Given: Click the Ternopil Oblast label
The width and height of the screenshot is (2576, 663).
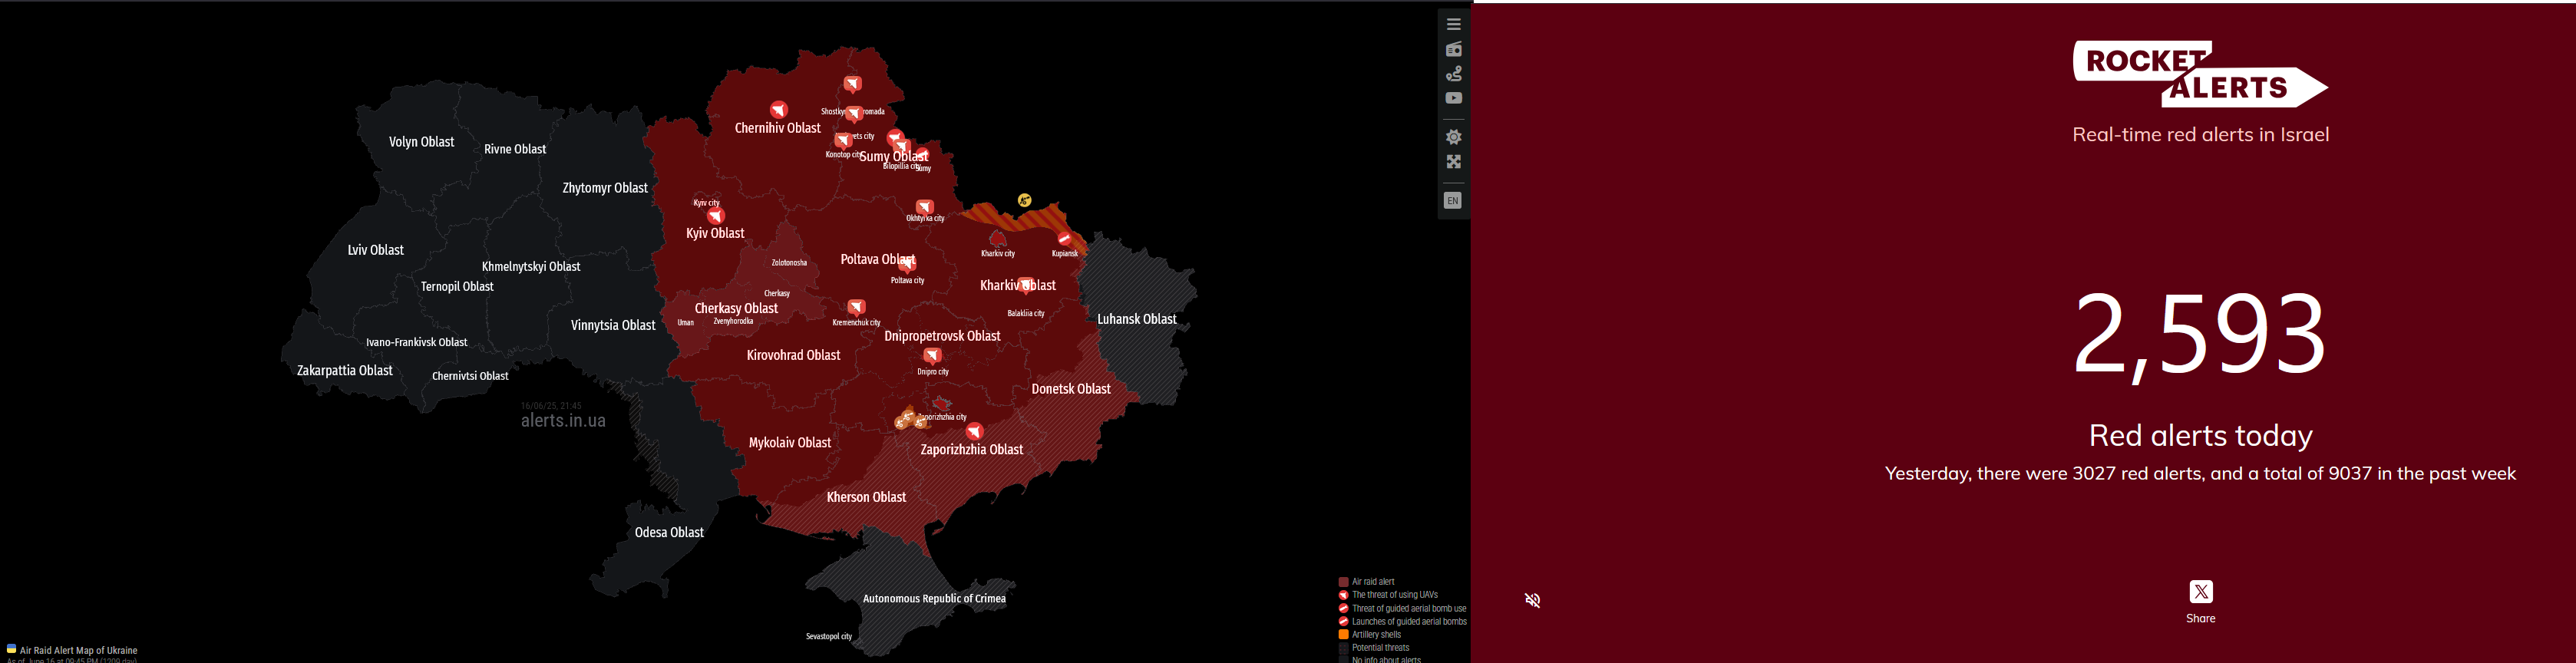Looking at the screenshot, I should point(457,287).
